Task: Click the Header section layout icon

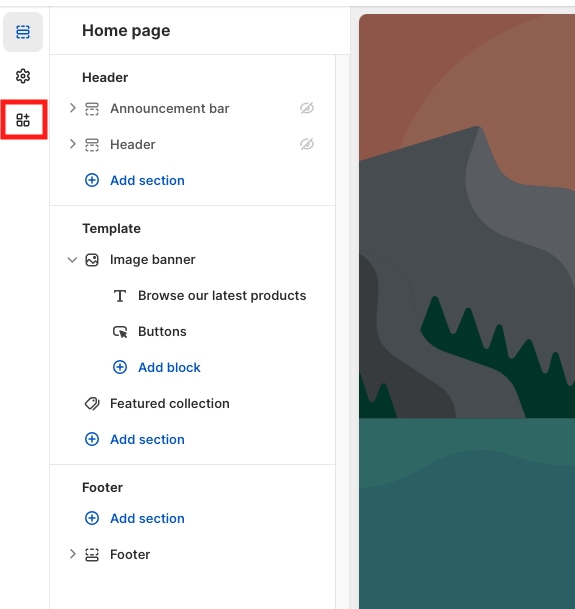Action: [x=92, y=145]
